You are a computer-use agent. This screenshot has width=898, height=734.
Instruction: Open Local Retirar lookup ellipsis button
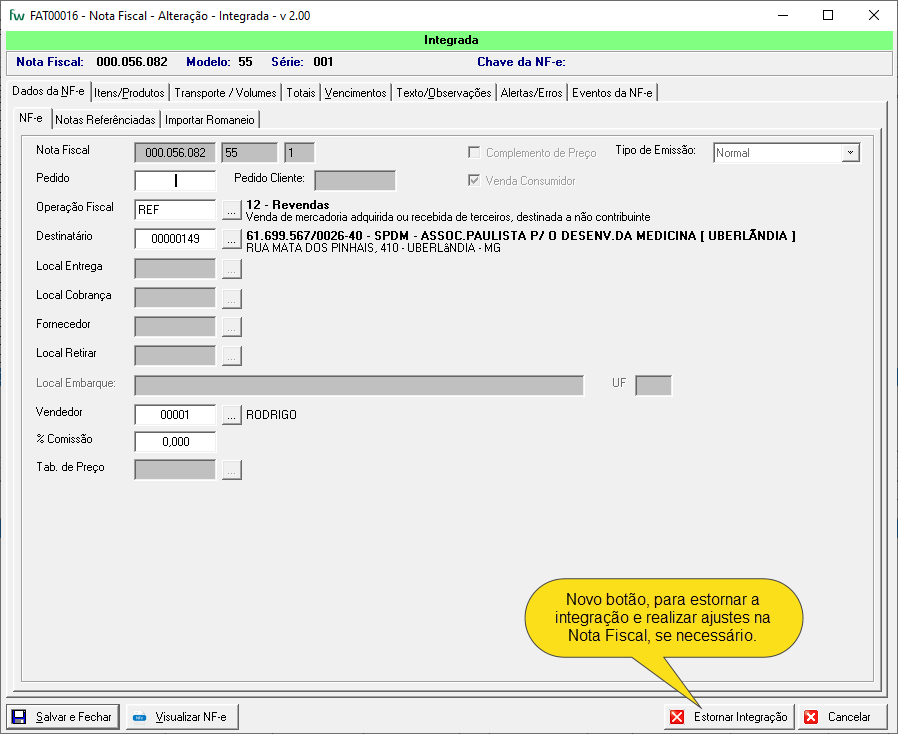(x=231, y=356)
